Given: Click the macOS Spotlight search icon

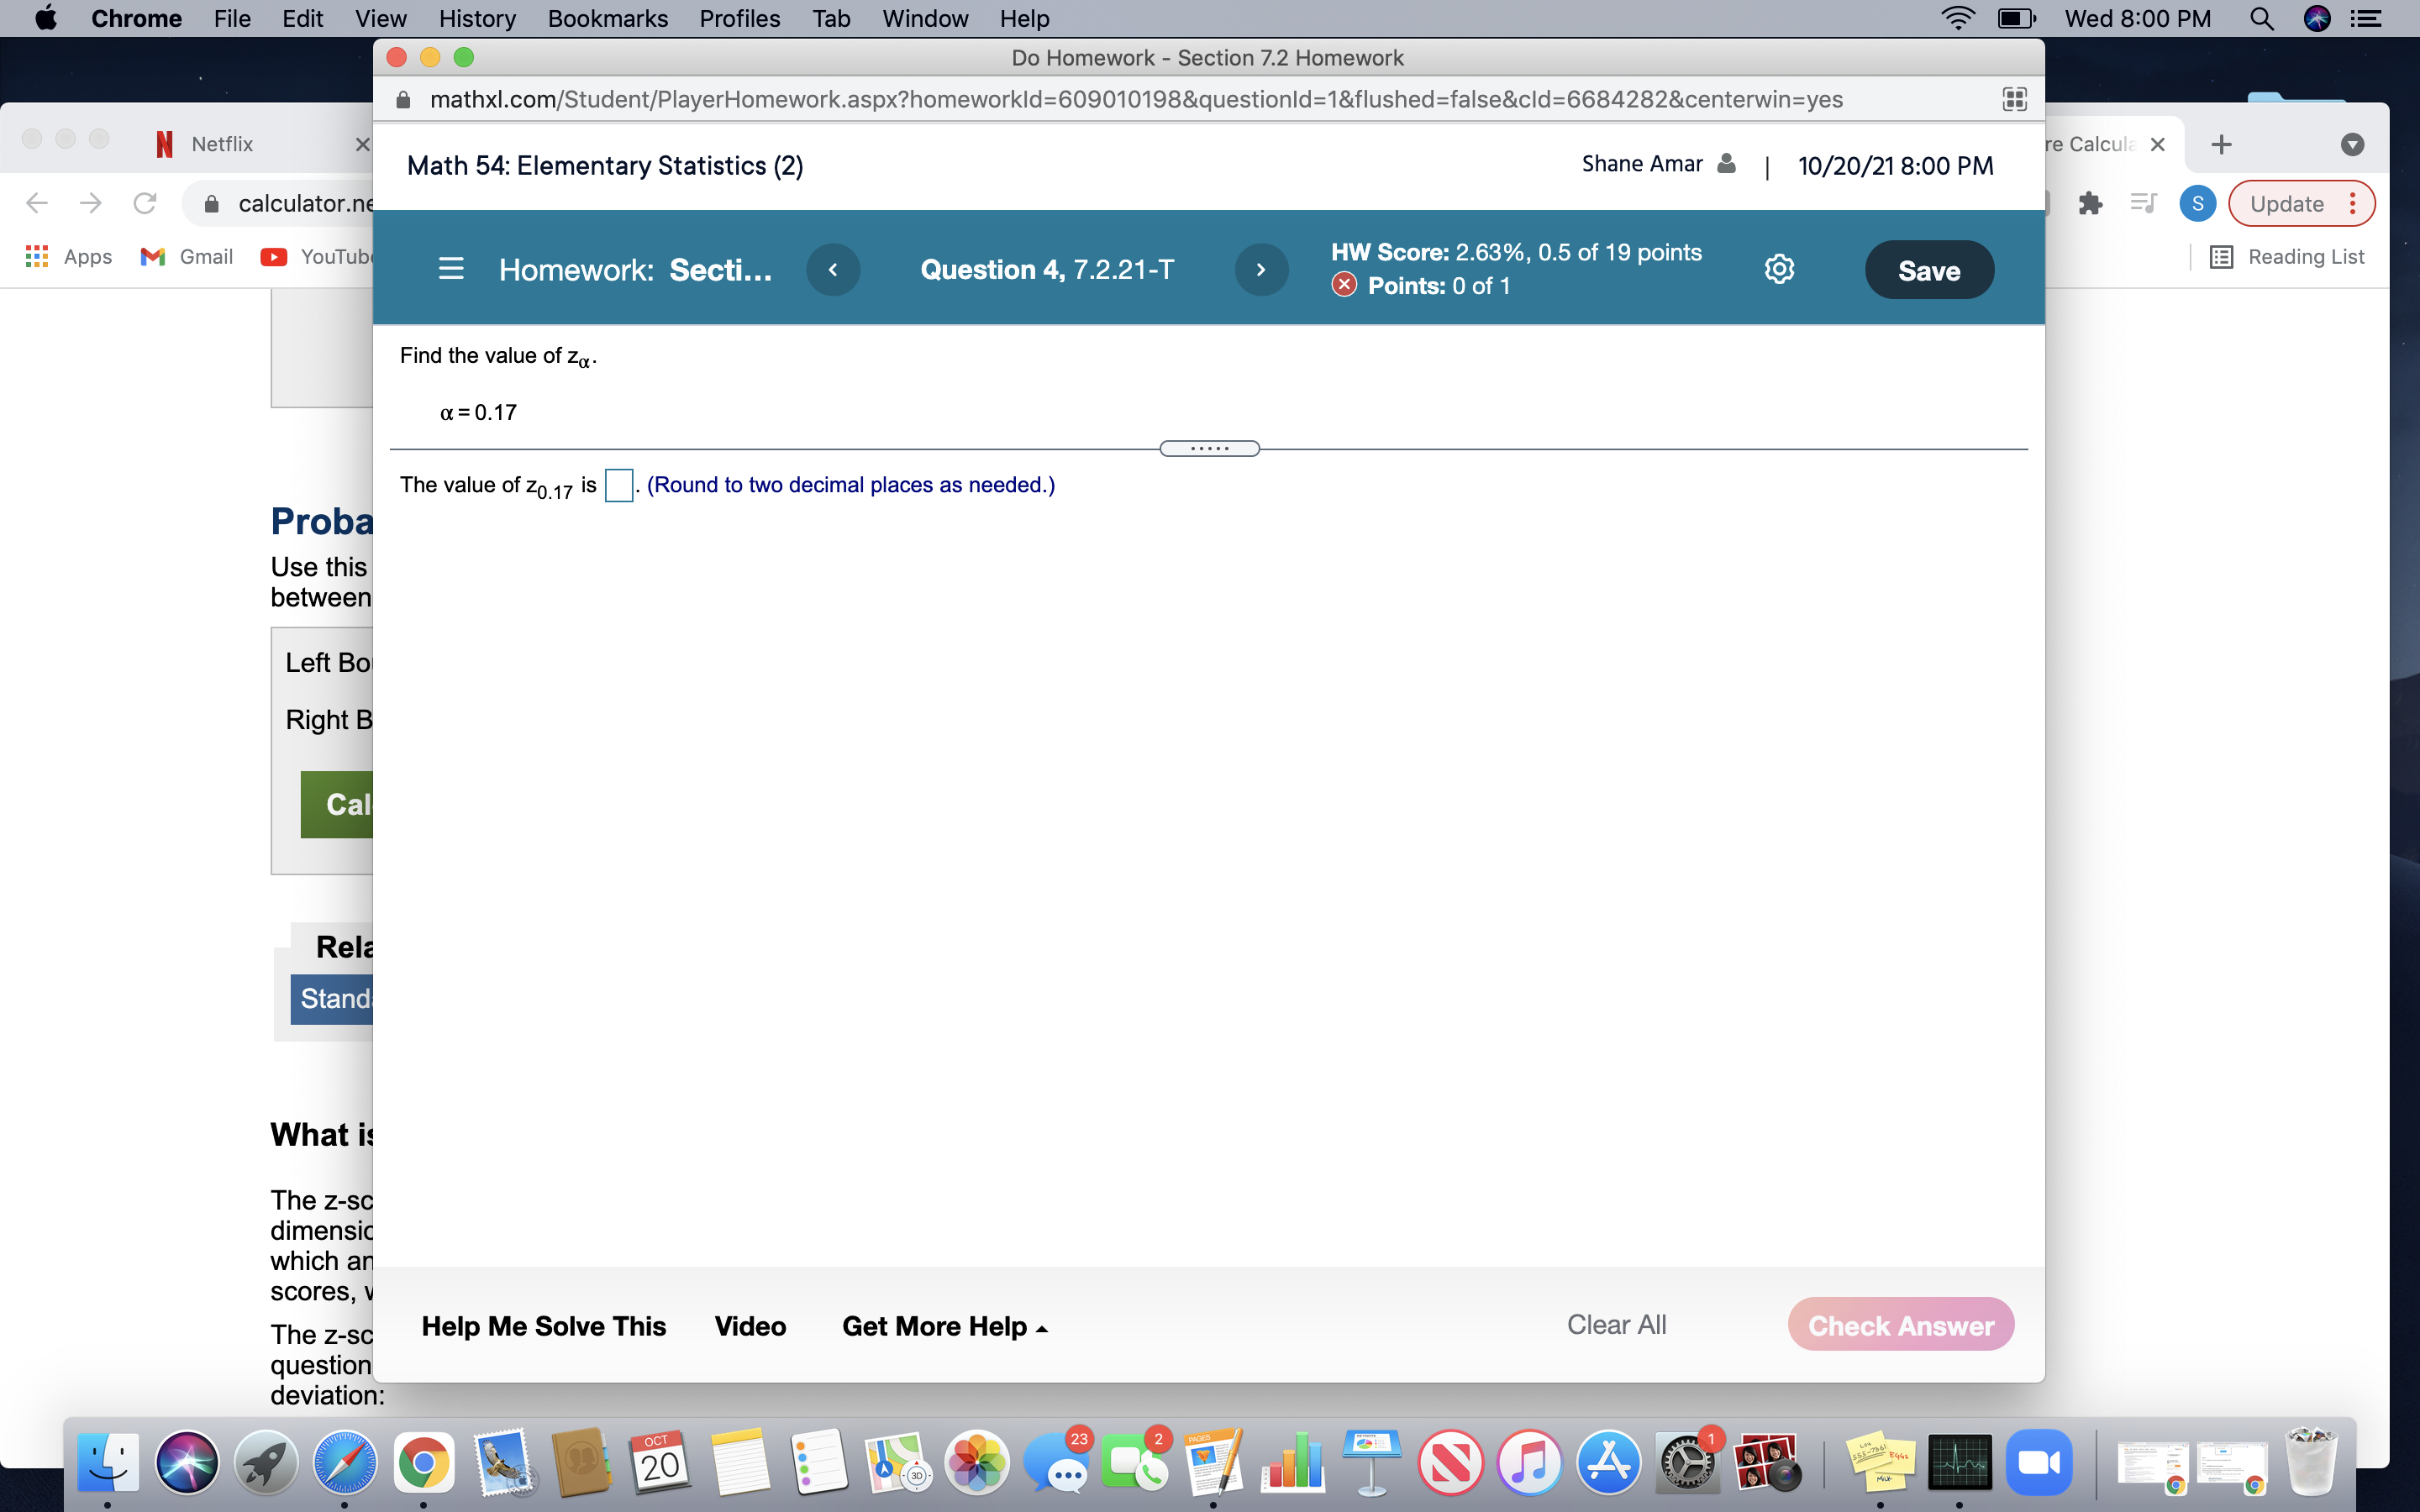Looking at the screenshot, I should pyautogui.click(x=2265, y=19).
